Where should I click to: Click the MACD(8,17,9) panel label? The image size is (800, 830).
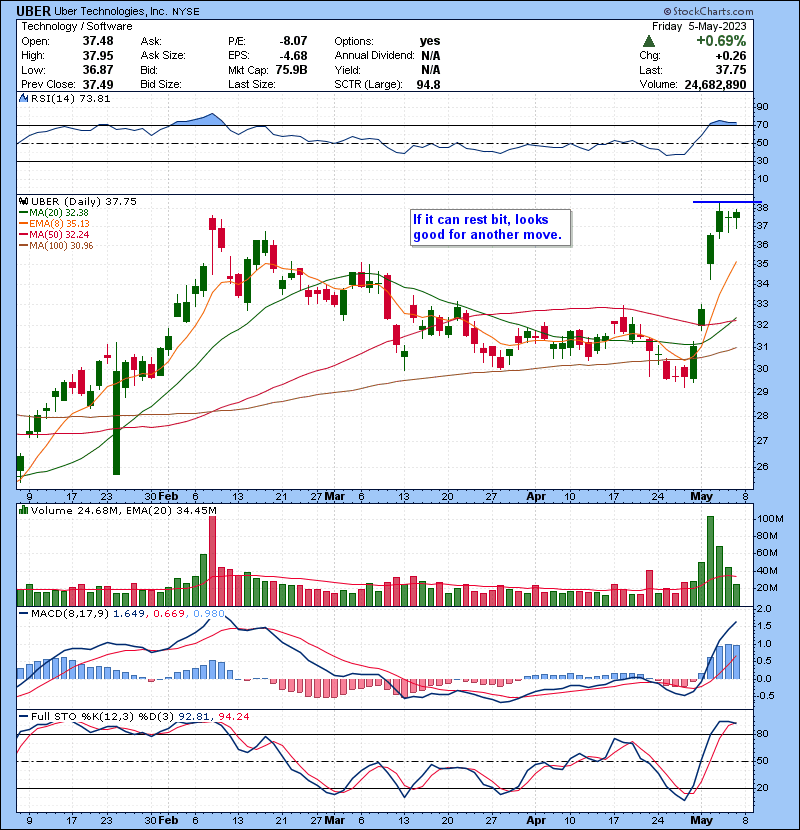(x=70, y=614)
